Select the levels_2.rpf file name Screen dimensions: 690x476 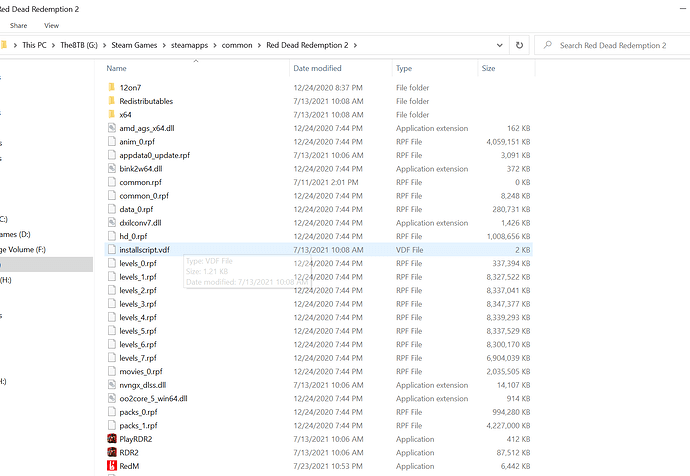pyautogui.click(x=138, y=290)
